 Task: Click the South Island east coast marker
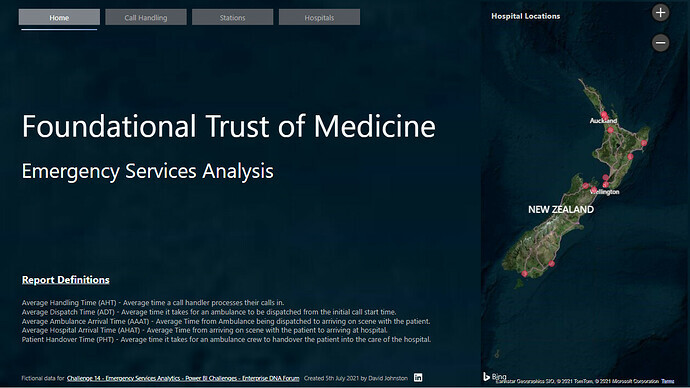coord(551,264)
